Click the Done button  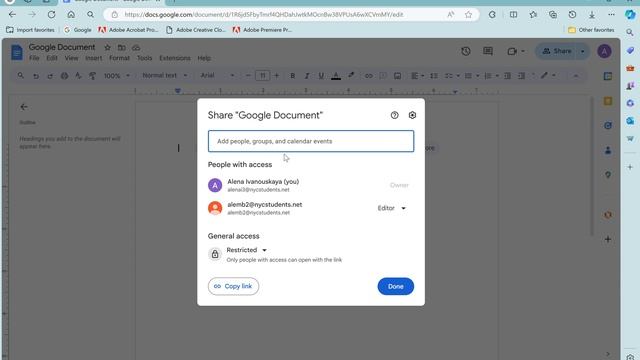point(396,286)
